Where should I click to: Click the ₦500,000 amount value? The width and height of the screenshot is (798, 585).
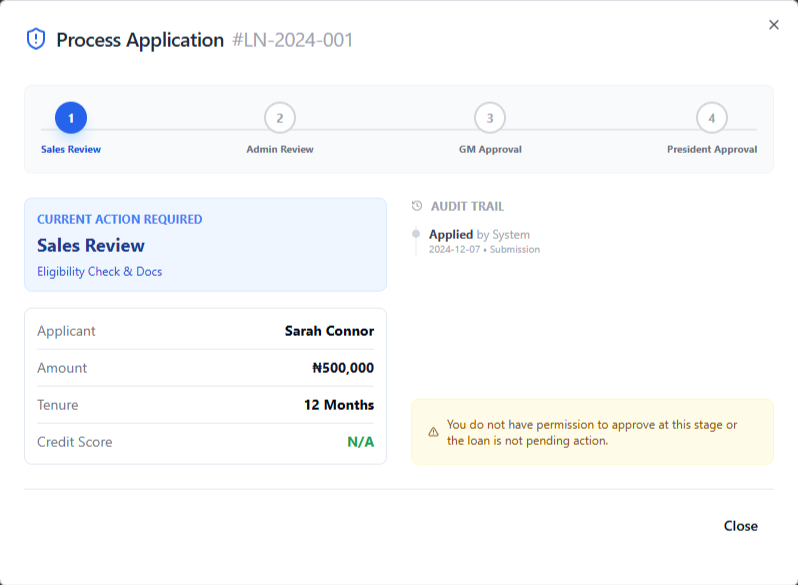coord(343,368)
